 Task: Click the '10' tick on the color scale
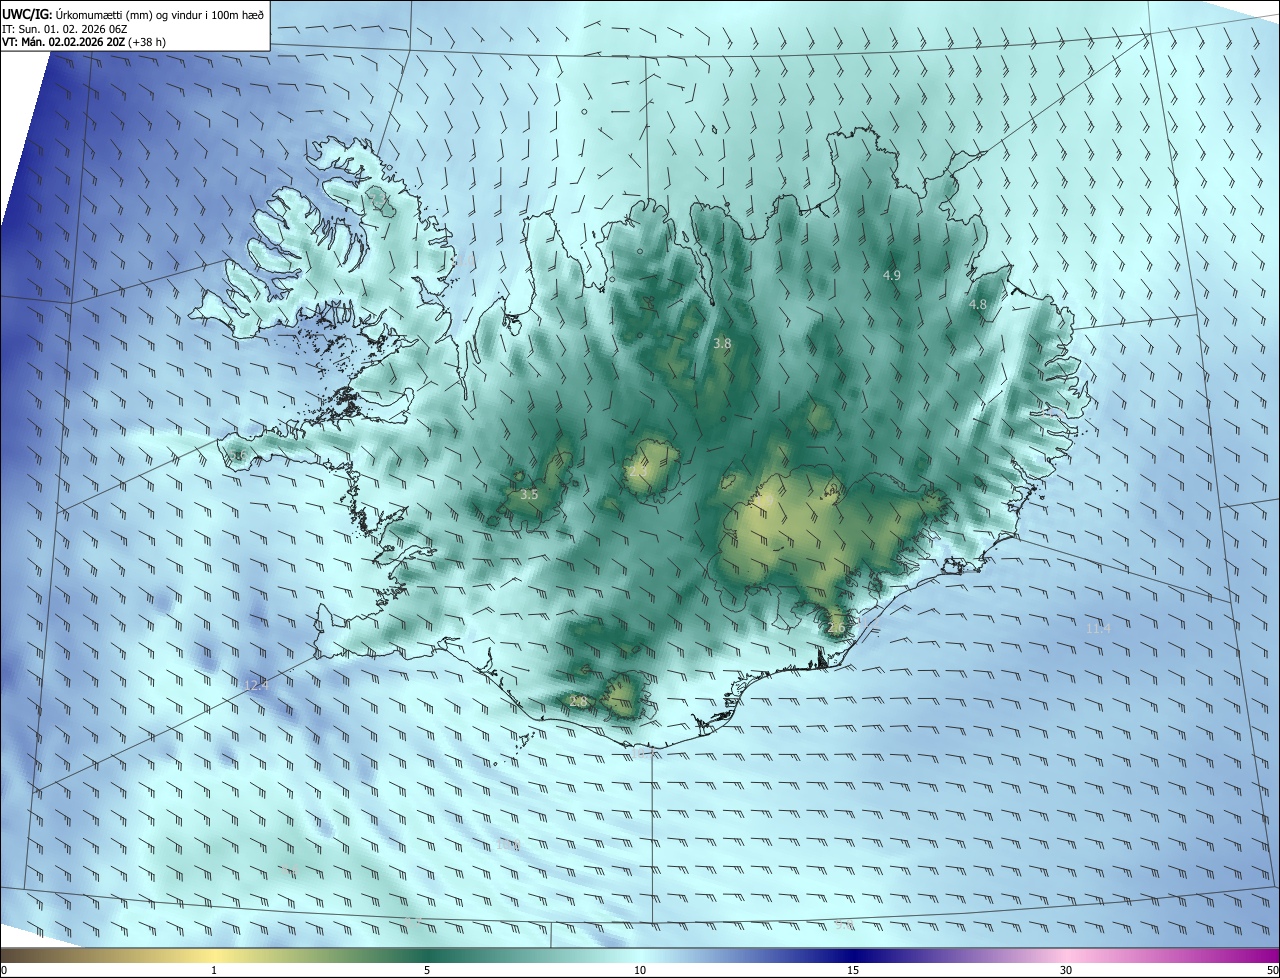click(x=640, y=971)
